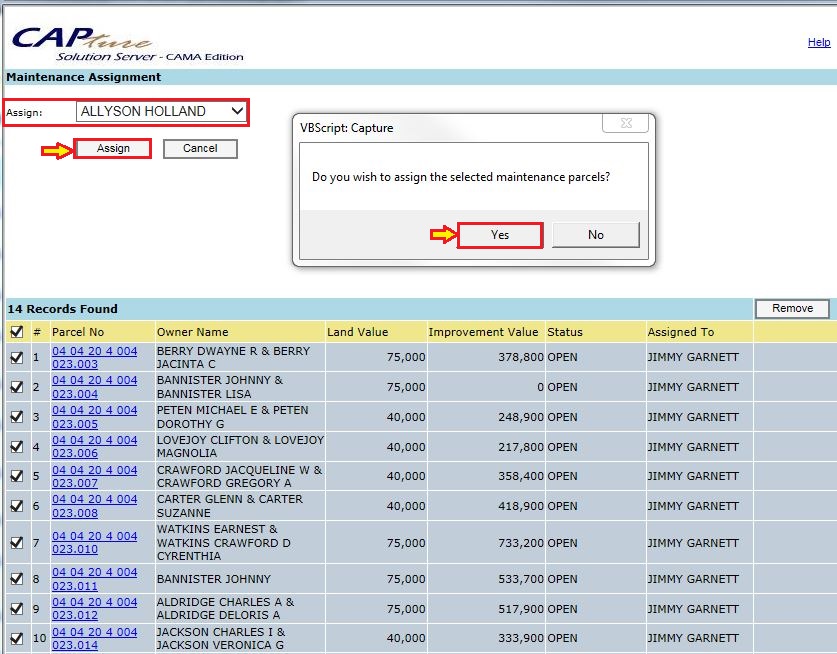Toggle the select-all header checkbox
Screen dimensions: 837x654
(x=17, y=332)
